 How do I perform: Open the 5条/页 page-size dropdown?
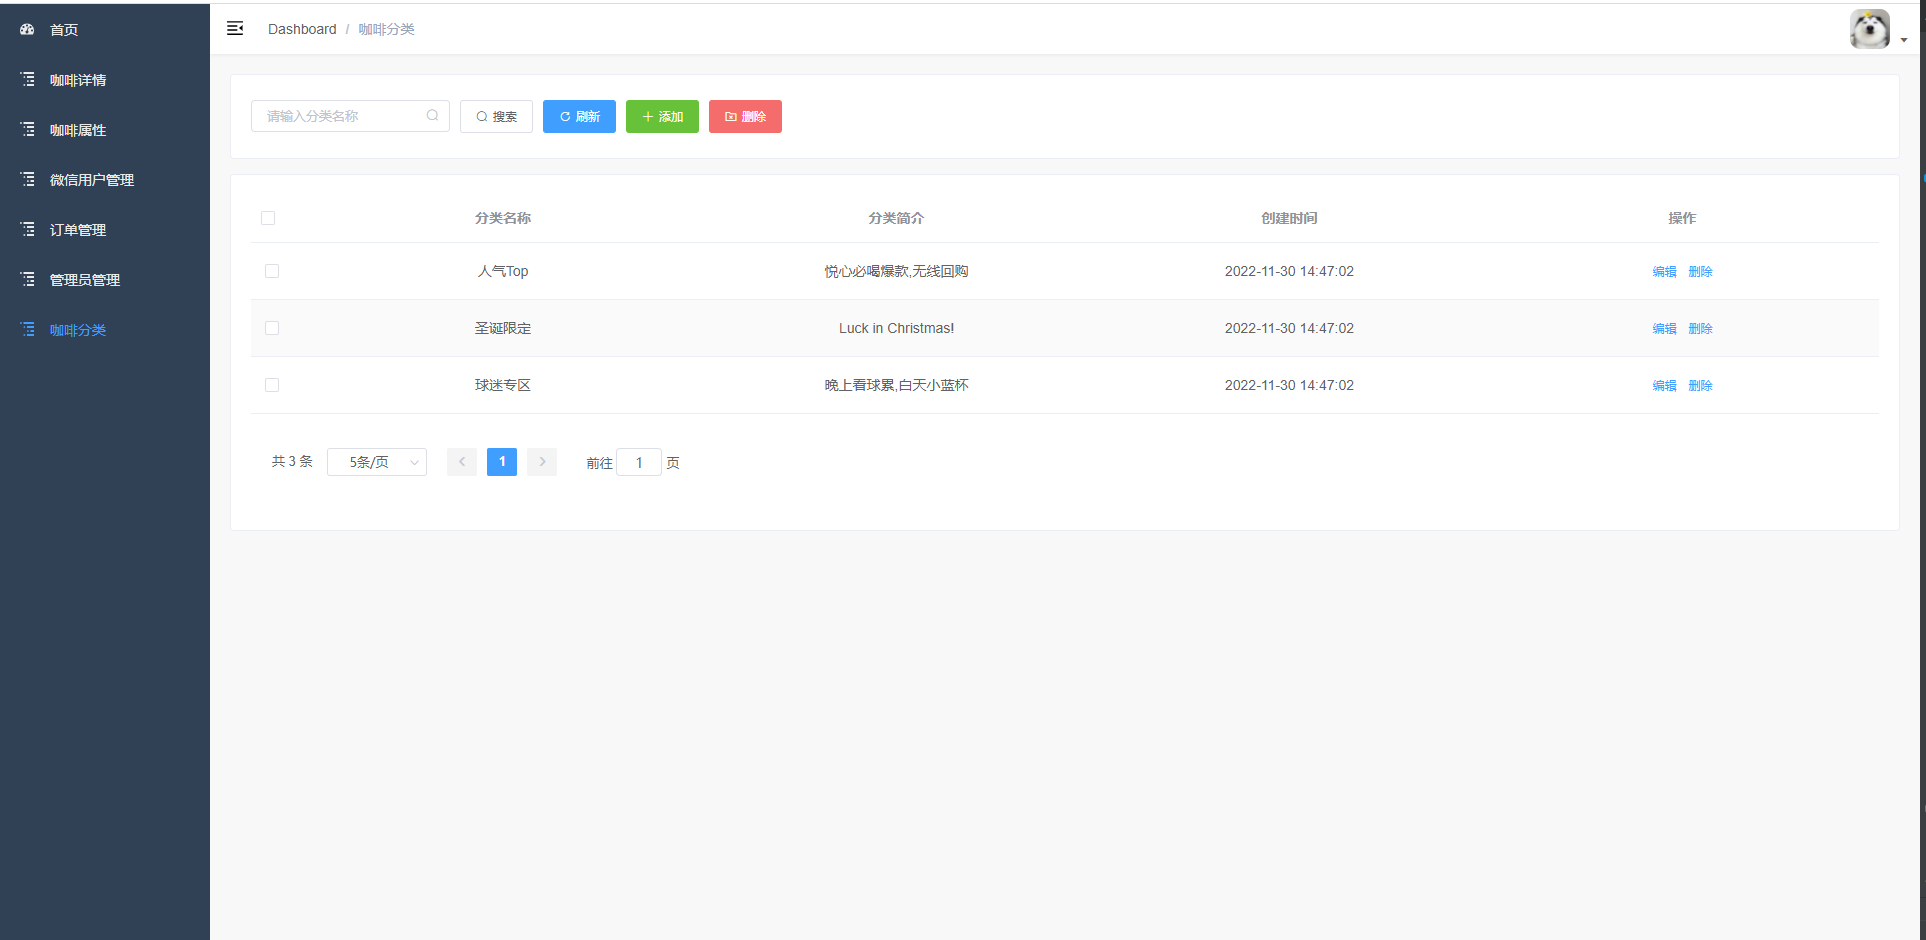[x=376, y=461]
